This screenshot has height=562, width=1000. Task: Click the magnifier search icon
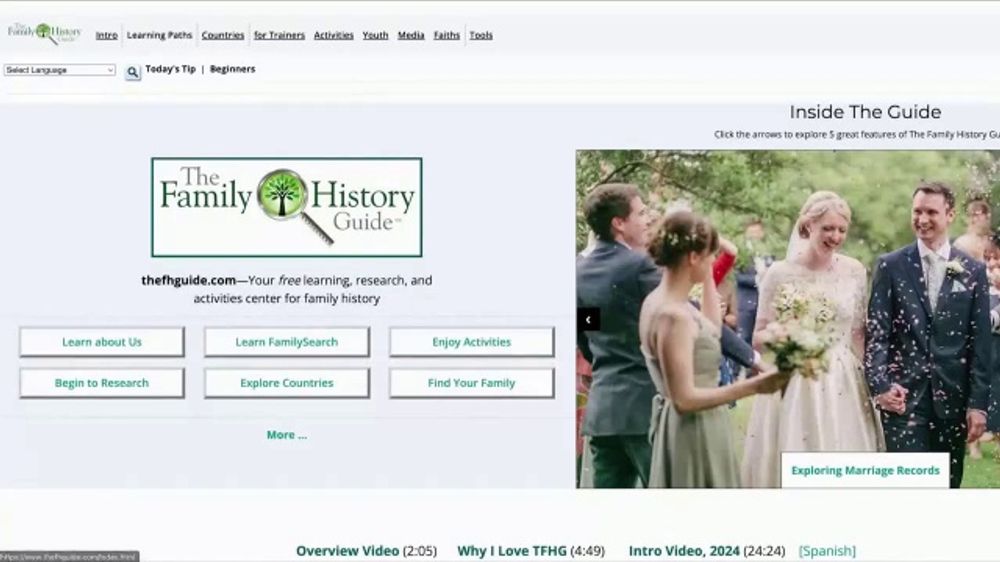coord(133,72)
